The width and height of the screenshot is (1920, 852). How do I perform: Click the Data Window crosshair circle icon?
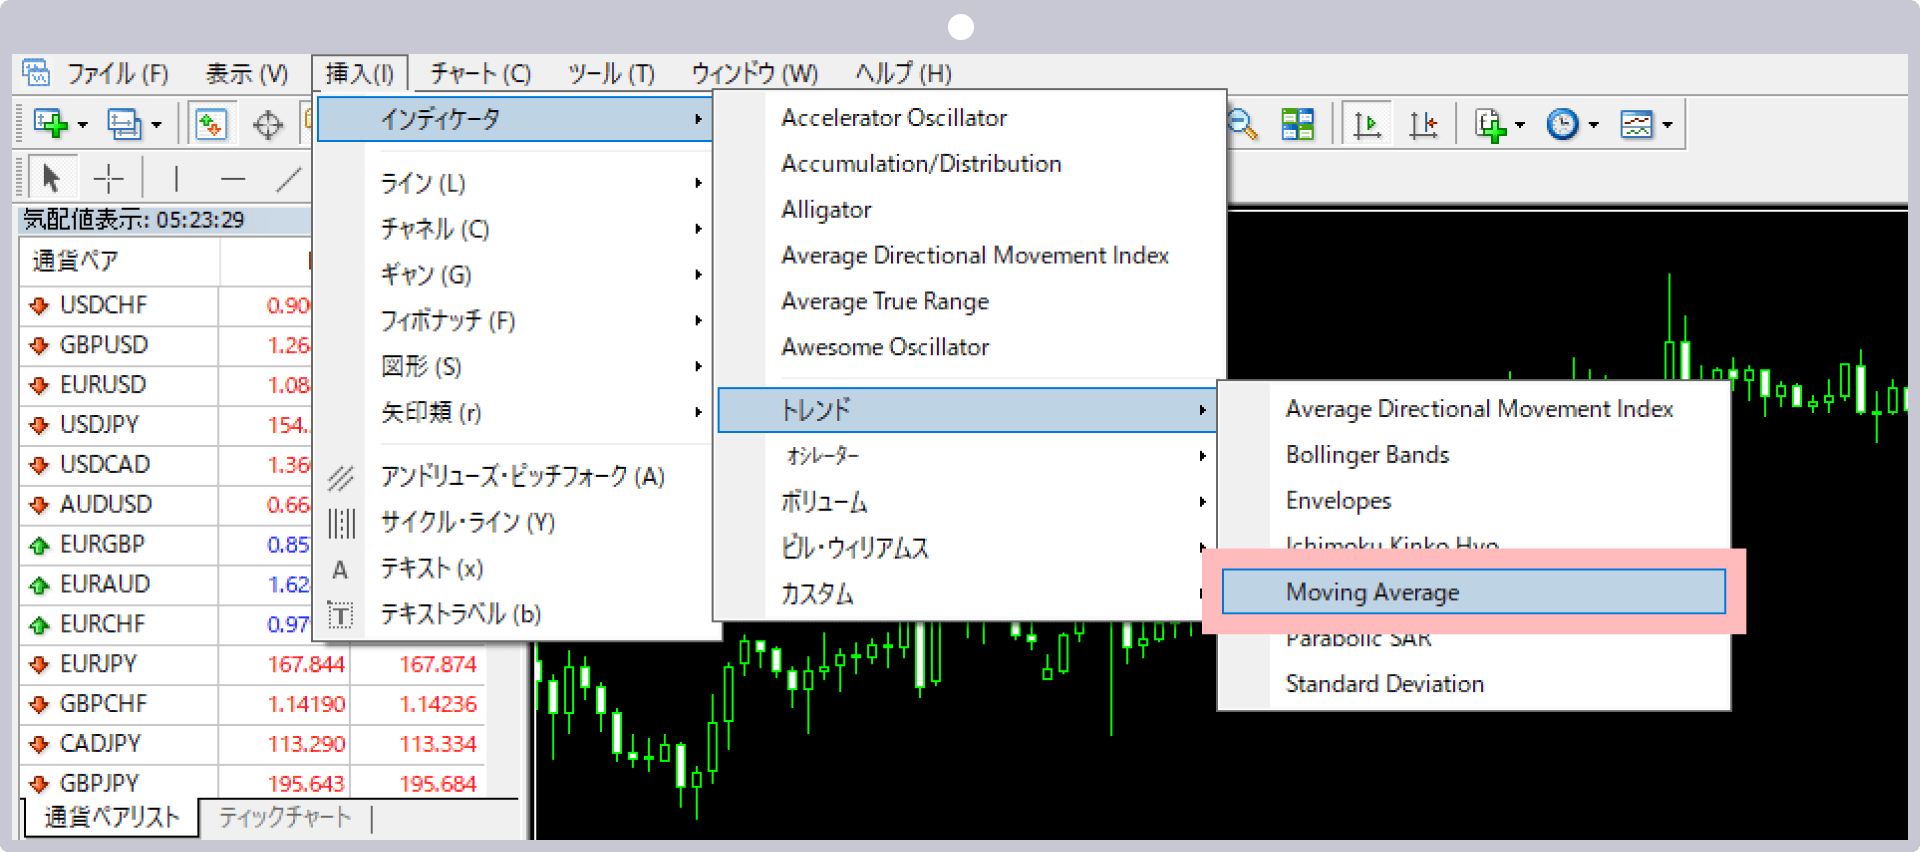click(267, 125)
